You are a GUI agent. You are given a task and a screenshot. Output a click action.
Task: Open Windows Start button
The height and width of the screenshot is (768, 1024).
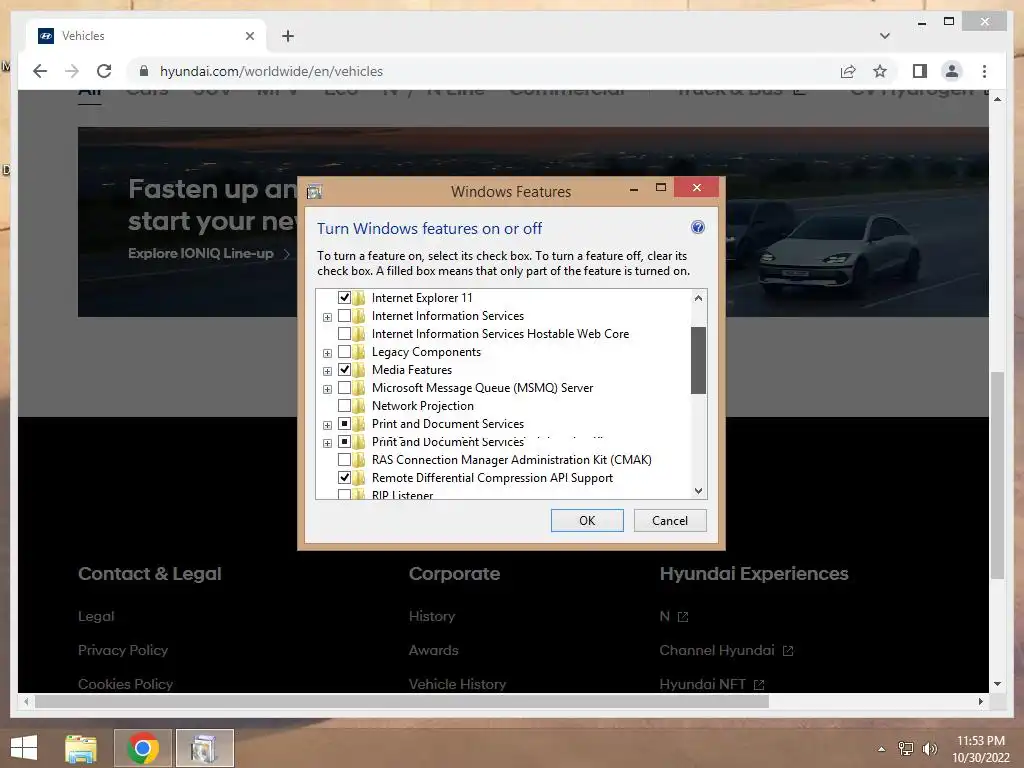[24, 748]
